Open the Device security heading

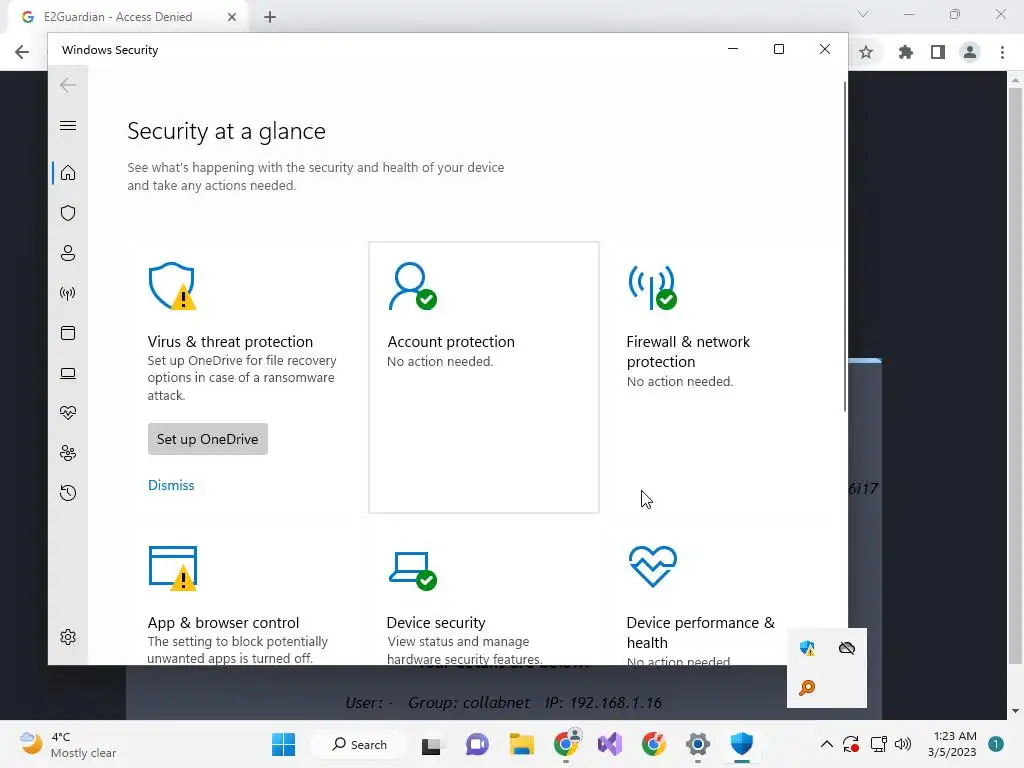[x=436, y=622]
